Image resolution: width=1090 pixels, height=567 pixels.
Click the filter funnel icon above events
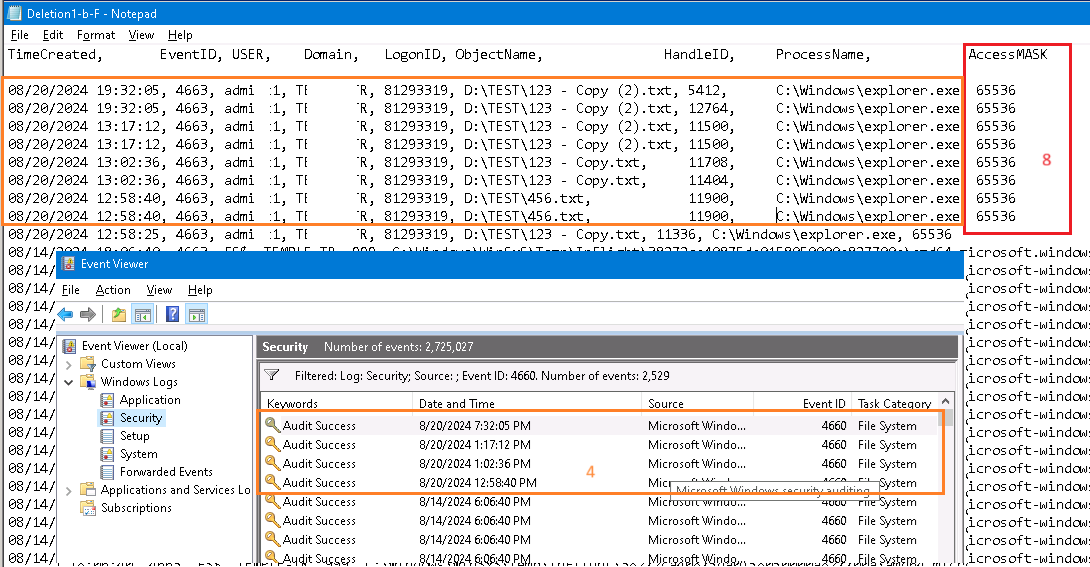272,375
